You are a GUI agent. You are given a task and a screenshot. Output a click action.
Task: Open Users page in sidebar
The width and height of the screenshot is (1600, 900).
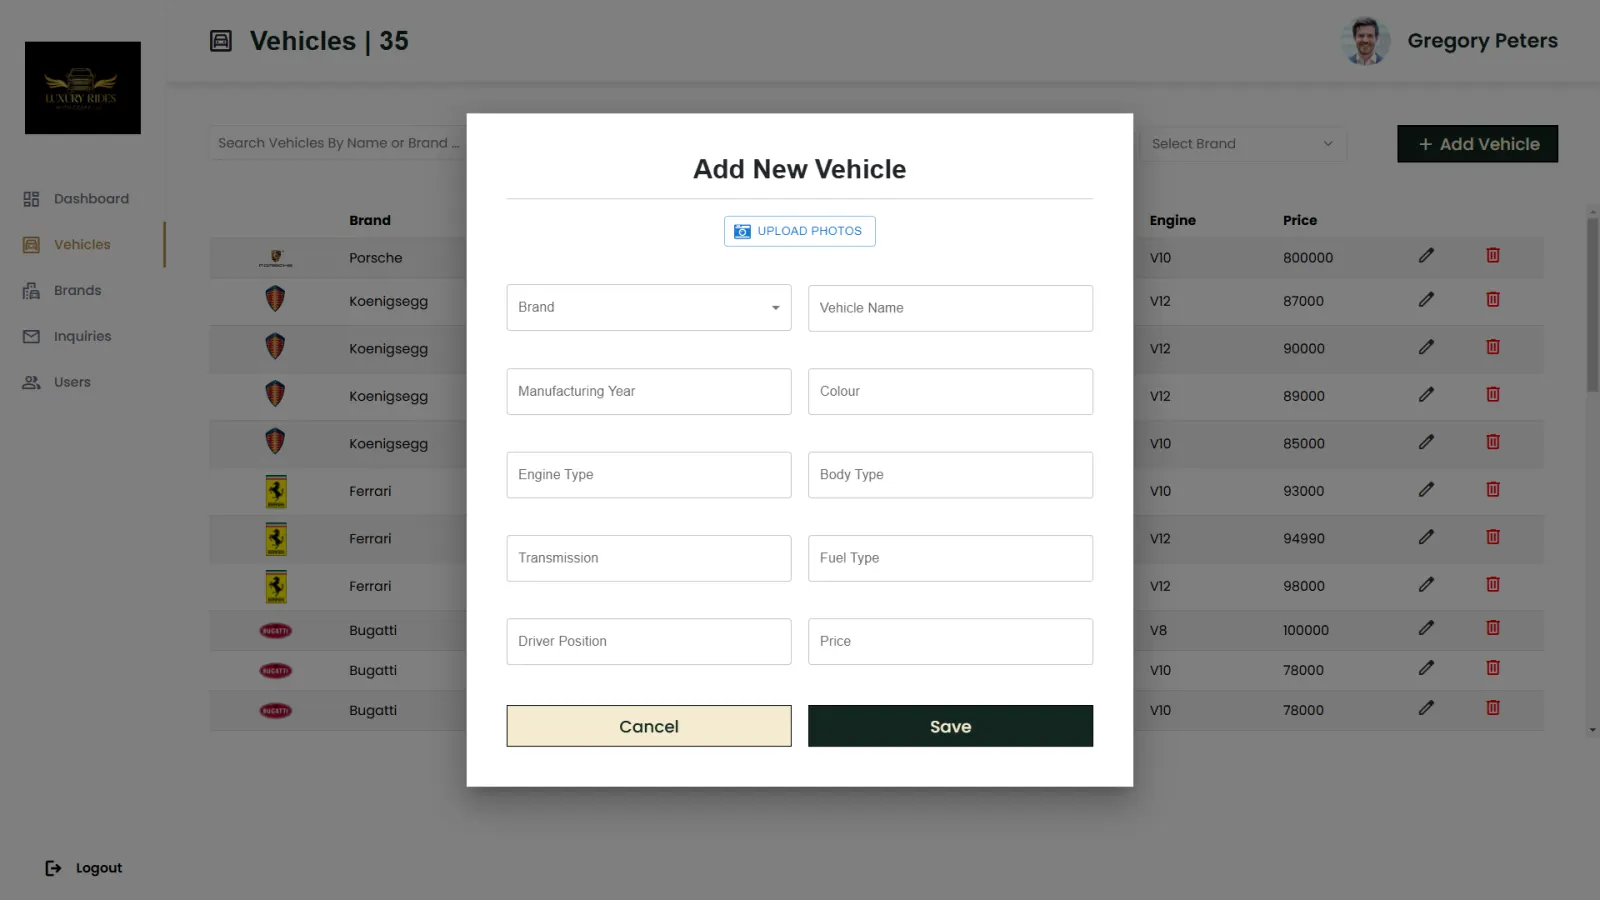57,383
